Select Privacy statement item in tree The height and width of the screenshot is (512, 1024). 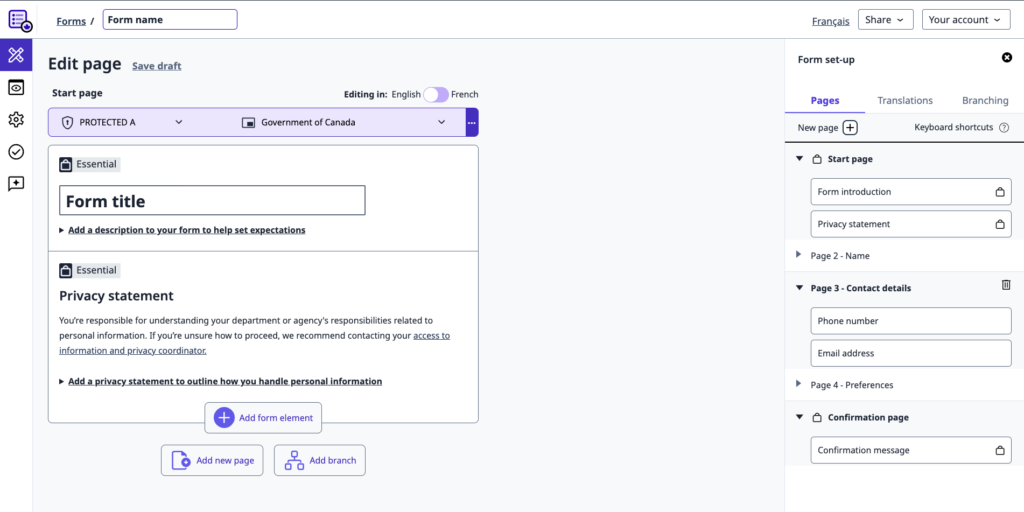pos(911,224)
